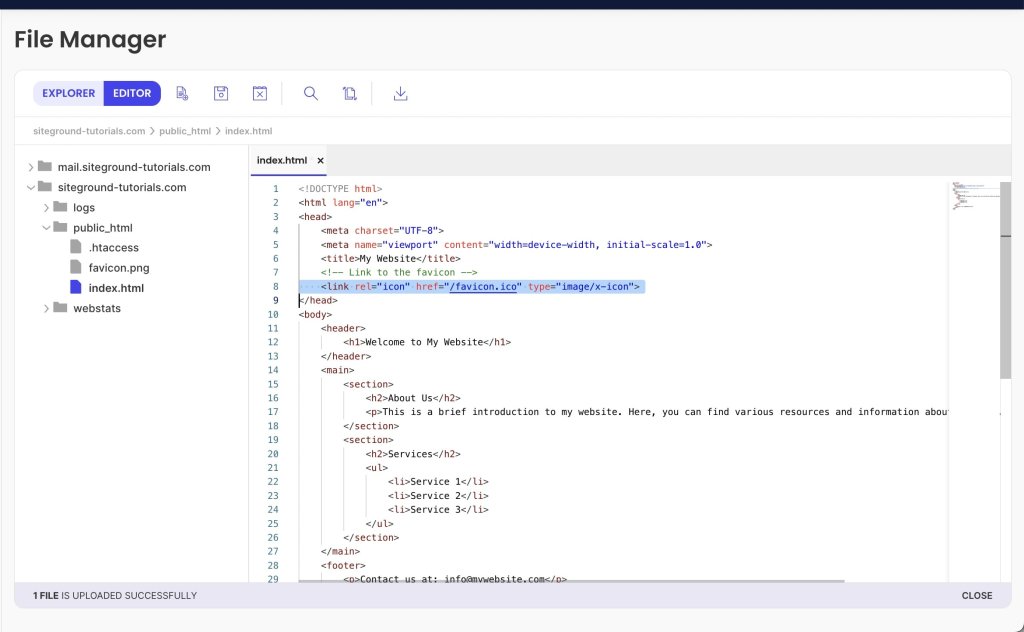Image resolution: width=1024 pixels, height=632 pixels.
Task: Click the '<html lang="en">' code line
Action: 343,202
